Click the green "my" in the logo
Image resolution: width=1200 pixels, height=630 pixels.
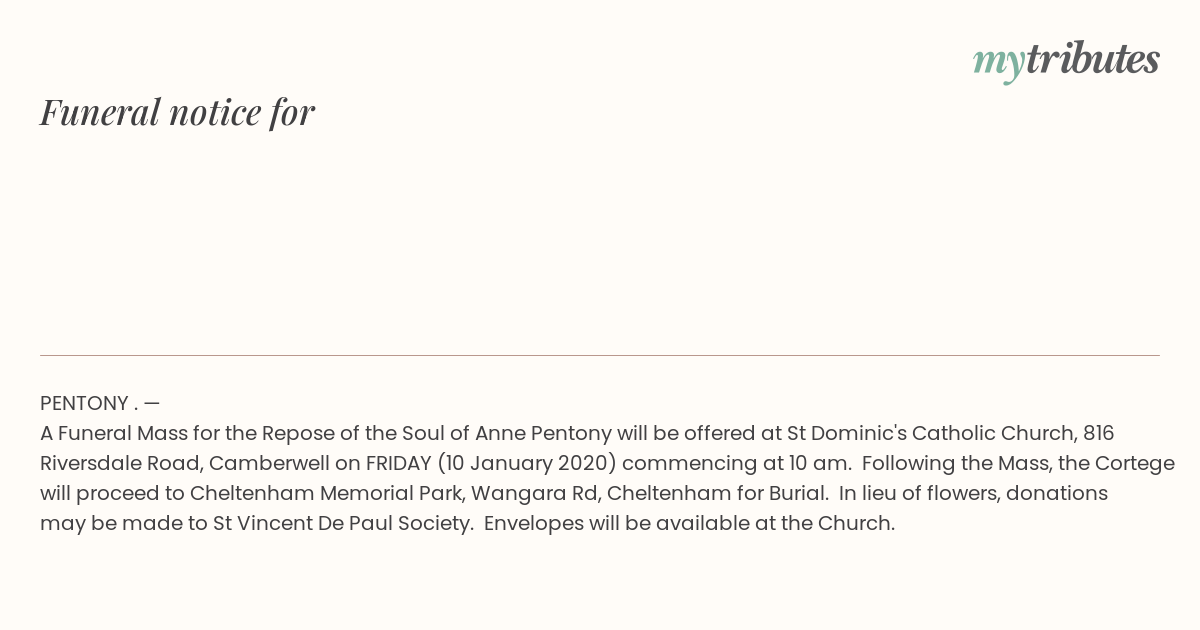click(999, 64)
